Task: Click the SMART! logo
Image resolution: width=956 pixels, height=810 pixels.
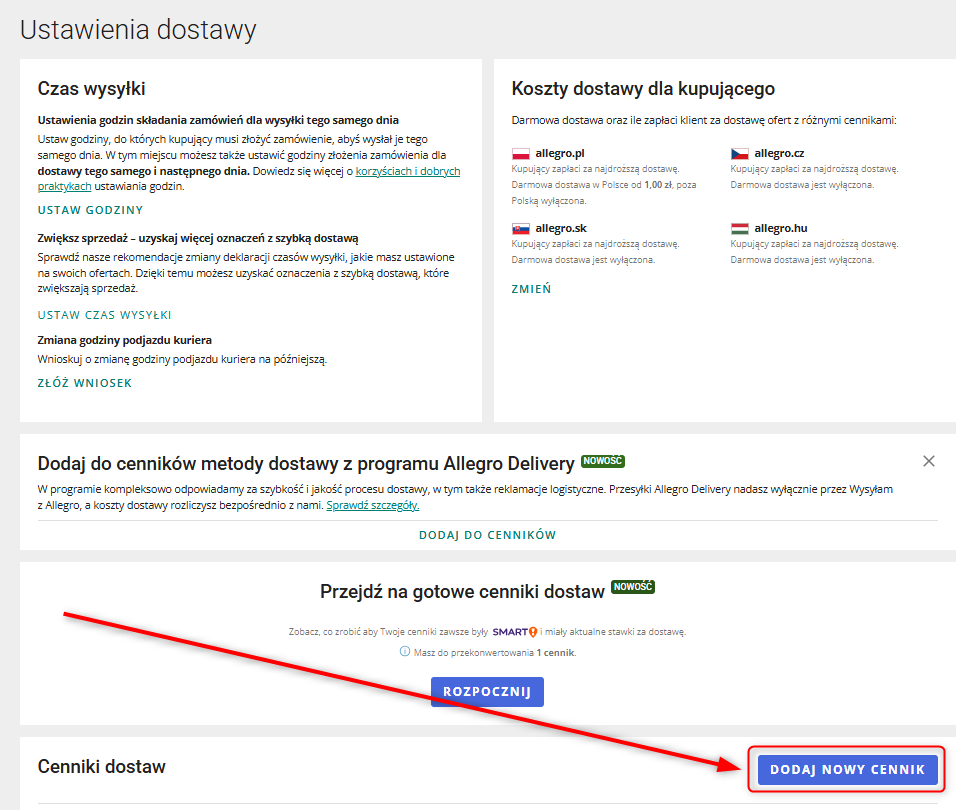Action: (x=515, y=632)
